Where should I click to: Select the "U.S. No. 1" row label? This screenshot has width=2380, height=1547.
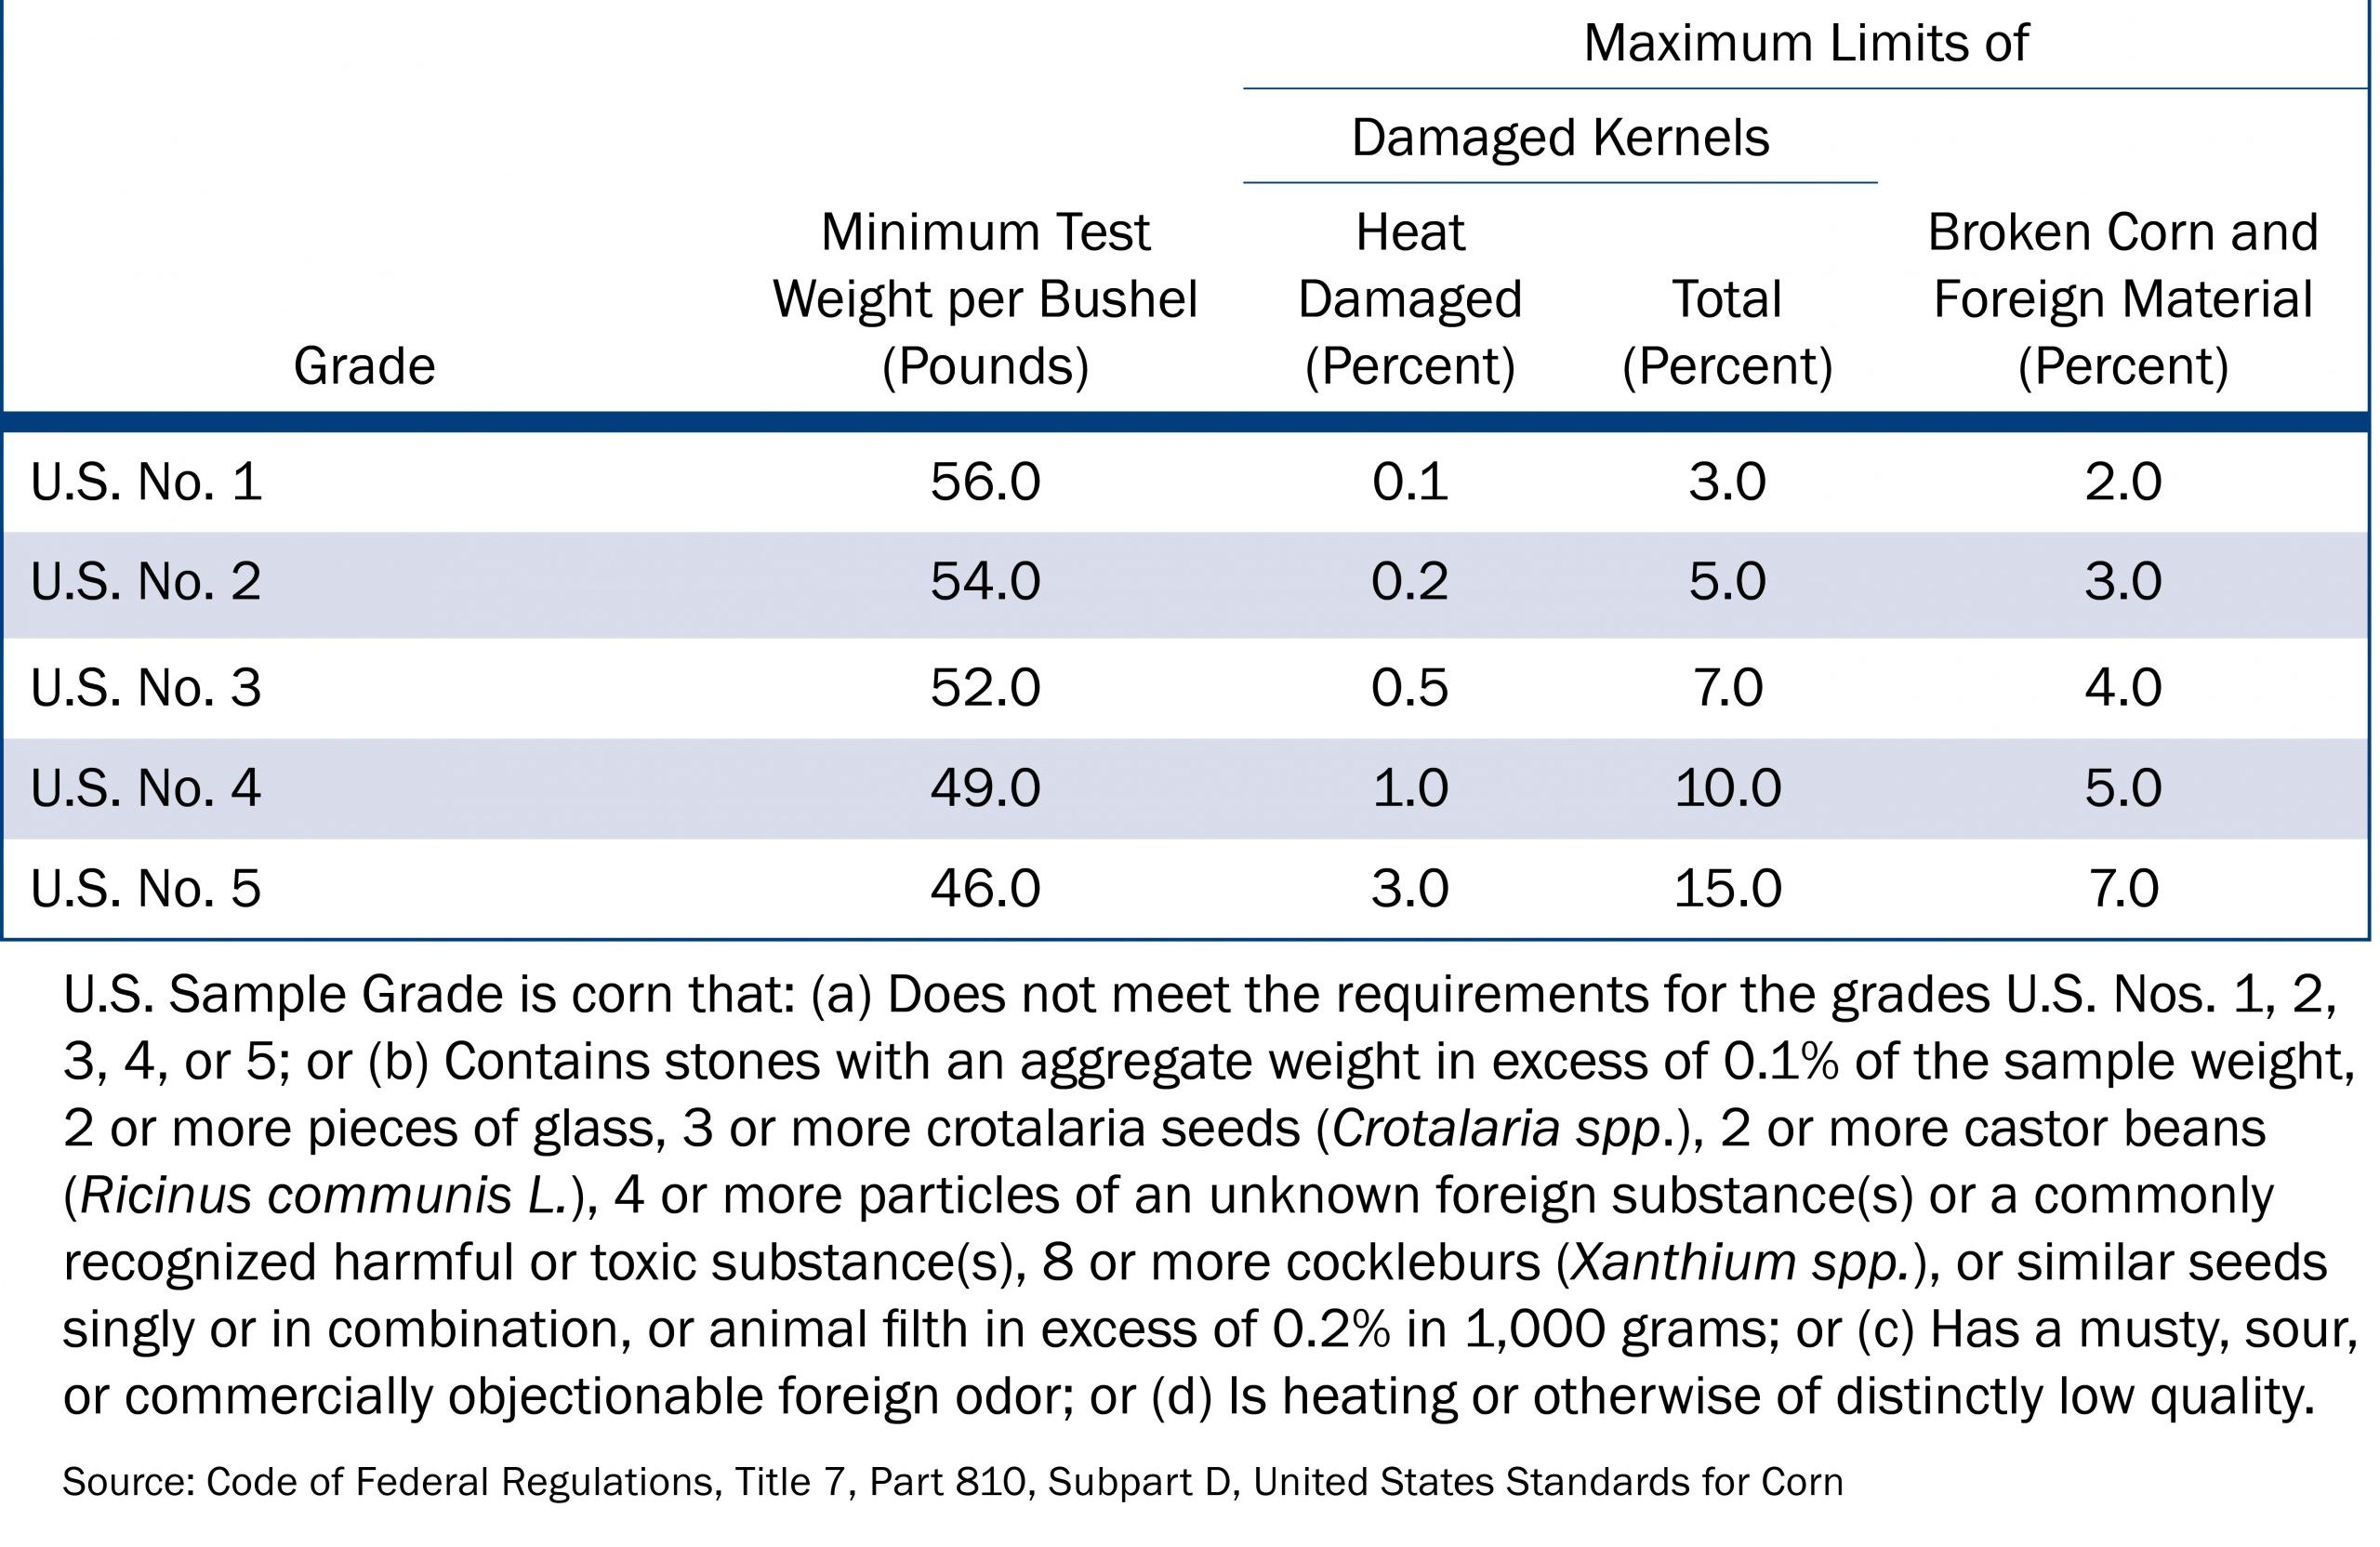146,482
